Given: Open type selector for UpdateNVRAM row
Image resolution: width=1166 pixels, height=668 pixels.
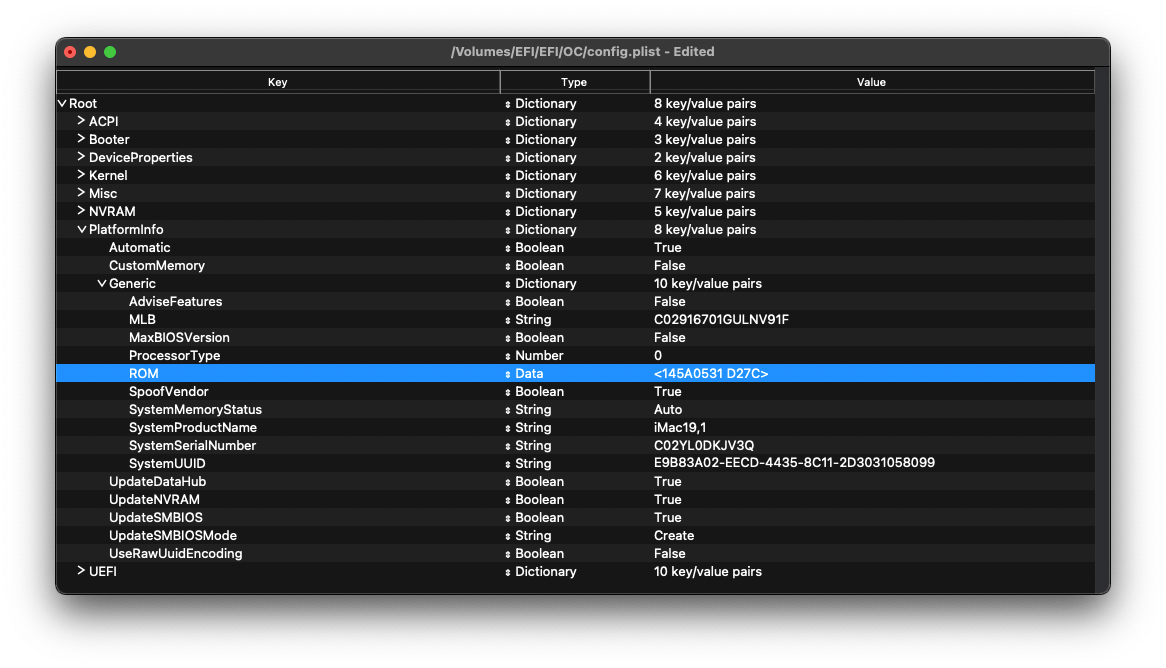Looking at the screenshot, I should (508, 500).
